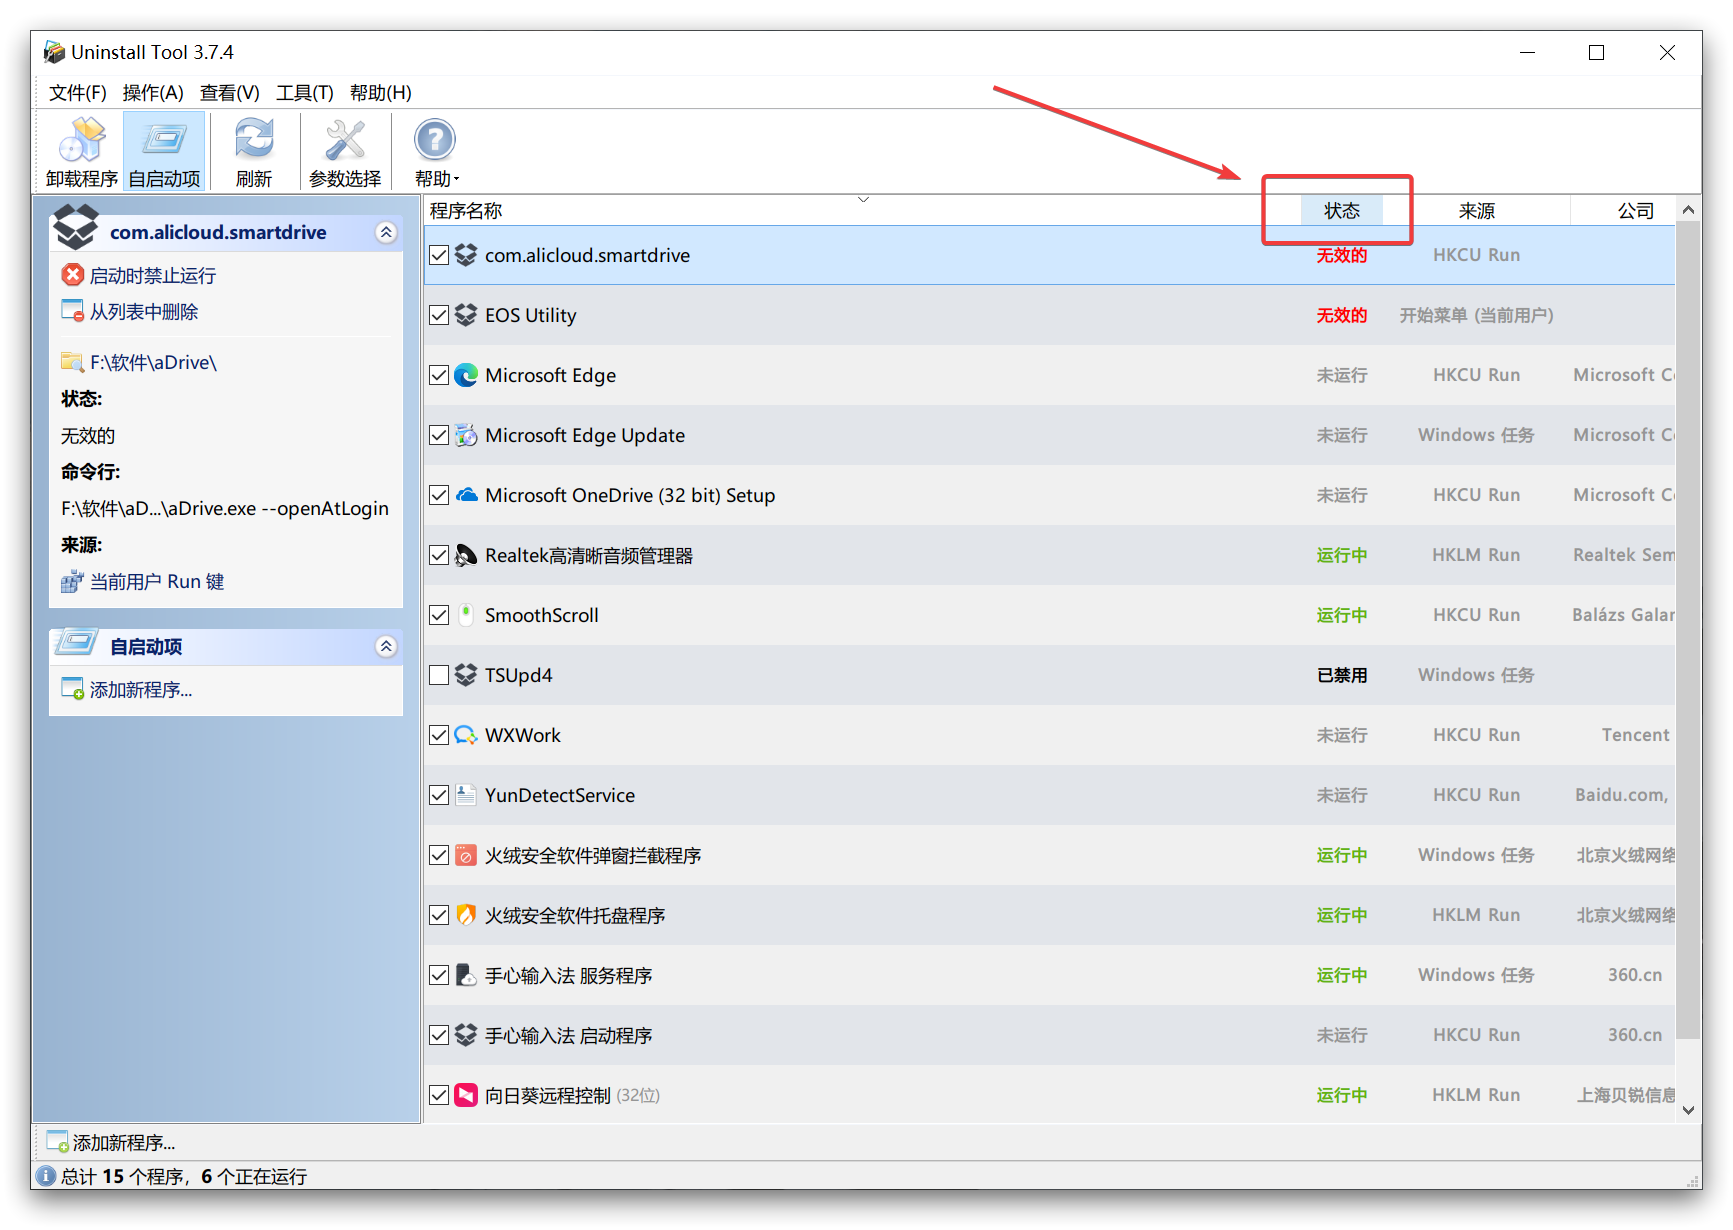Open the F:\软件\aDrive\ folder link

pos(153,362)
